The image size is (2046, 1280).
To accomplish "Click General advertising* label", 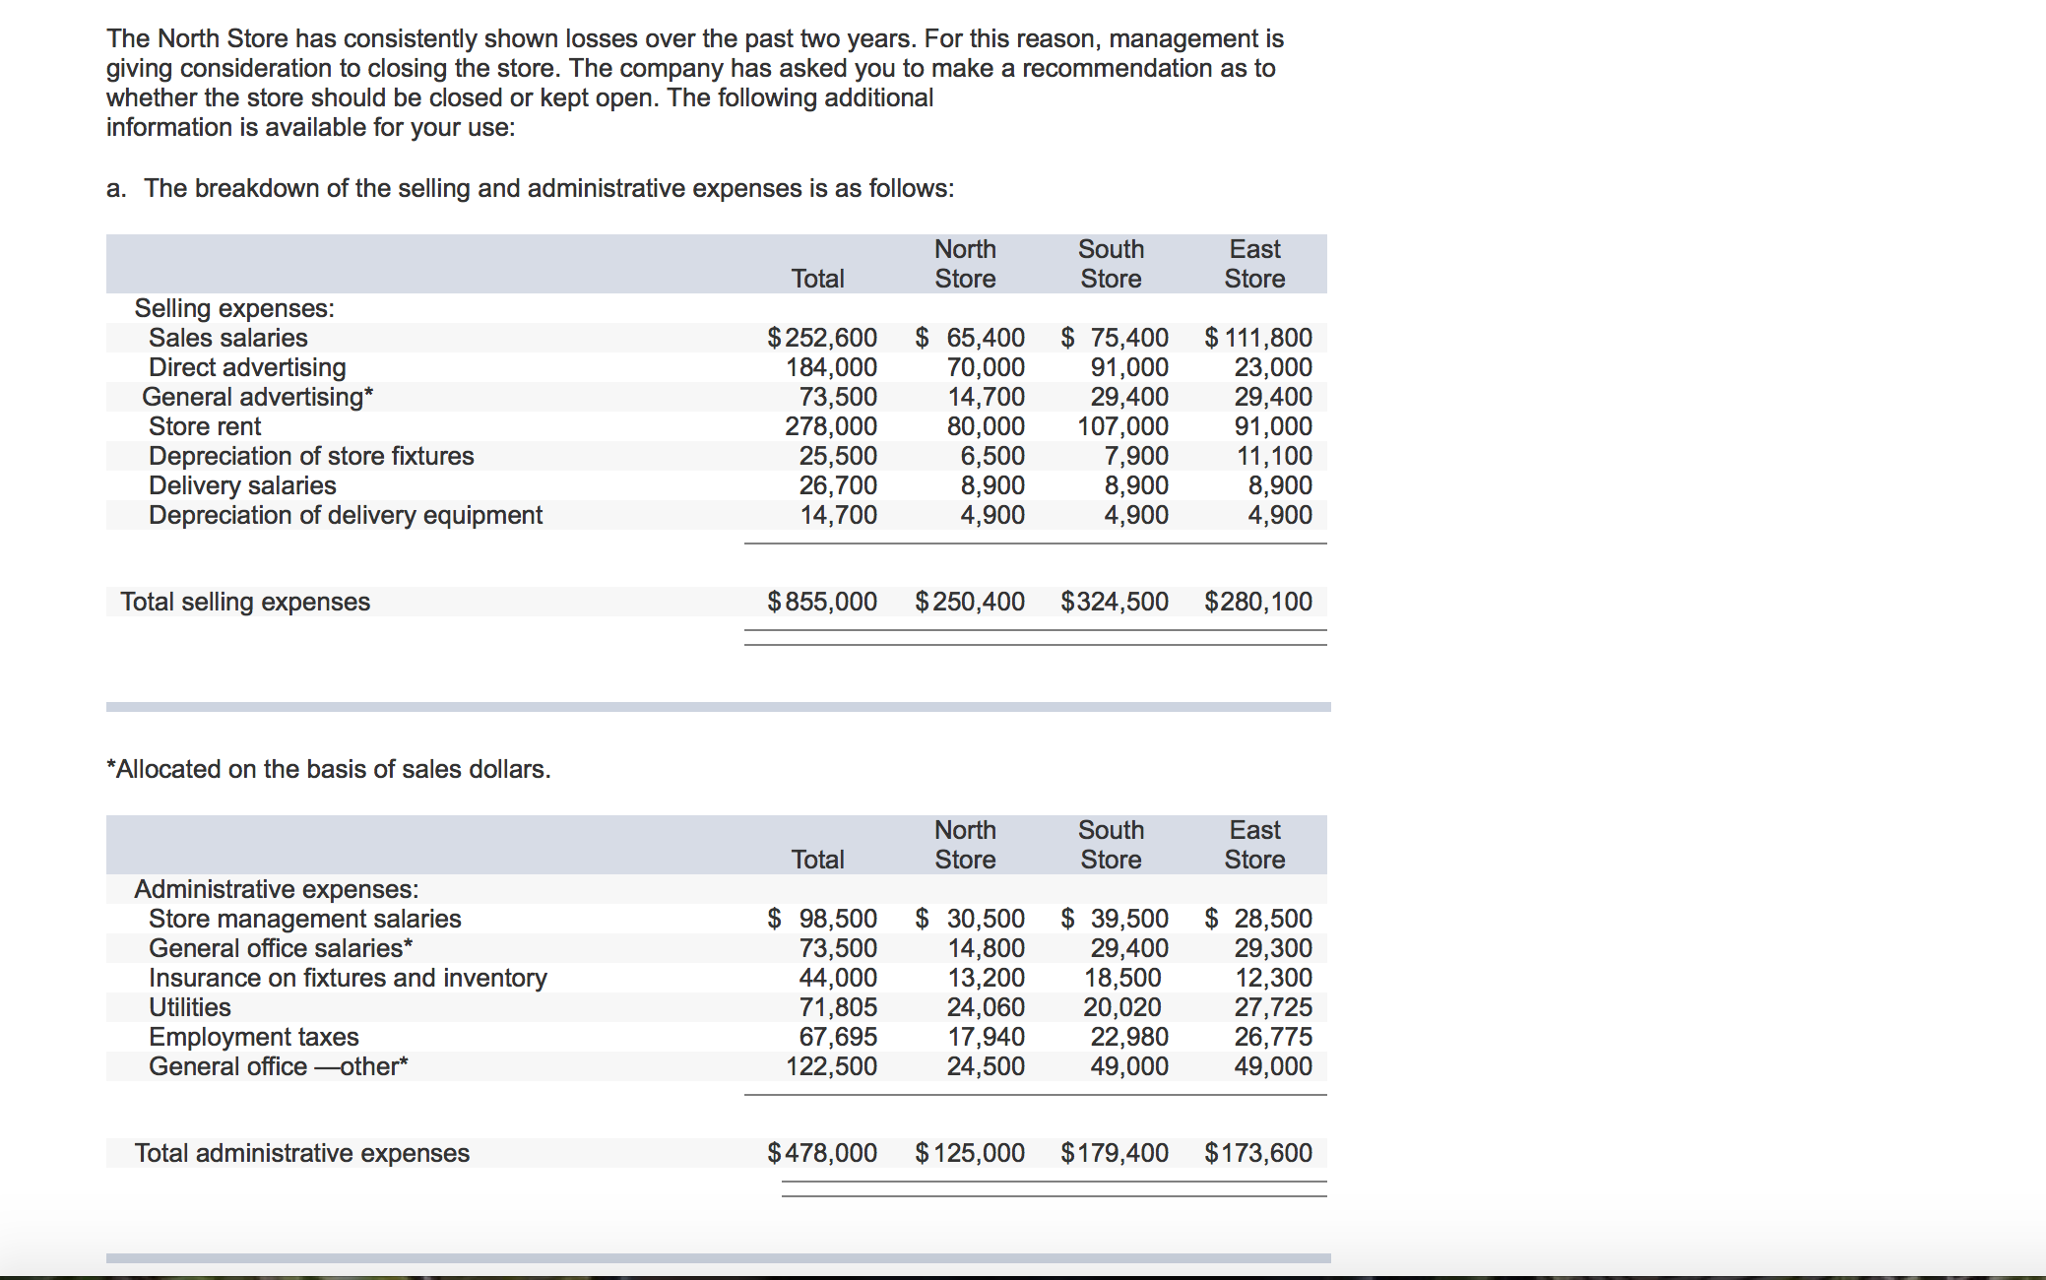I will point(258,397).
